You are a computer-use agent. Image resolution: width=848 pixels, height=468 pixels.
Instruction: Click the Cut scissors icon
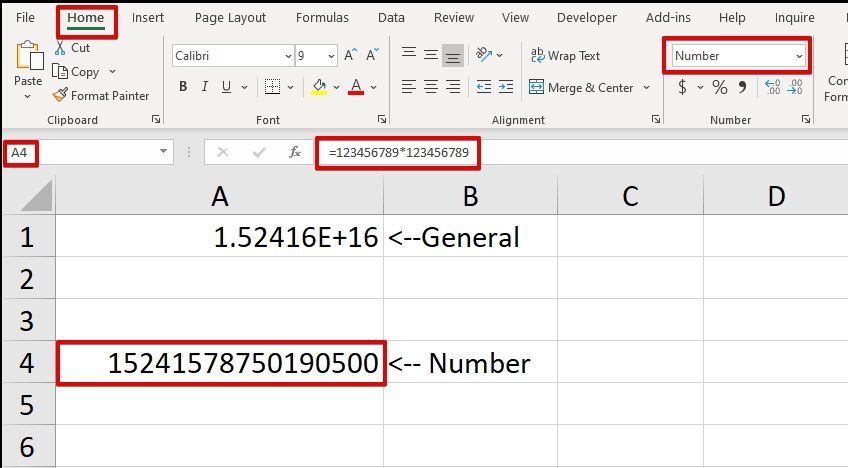[x=60, y=48]
